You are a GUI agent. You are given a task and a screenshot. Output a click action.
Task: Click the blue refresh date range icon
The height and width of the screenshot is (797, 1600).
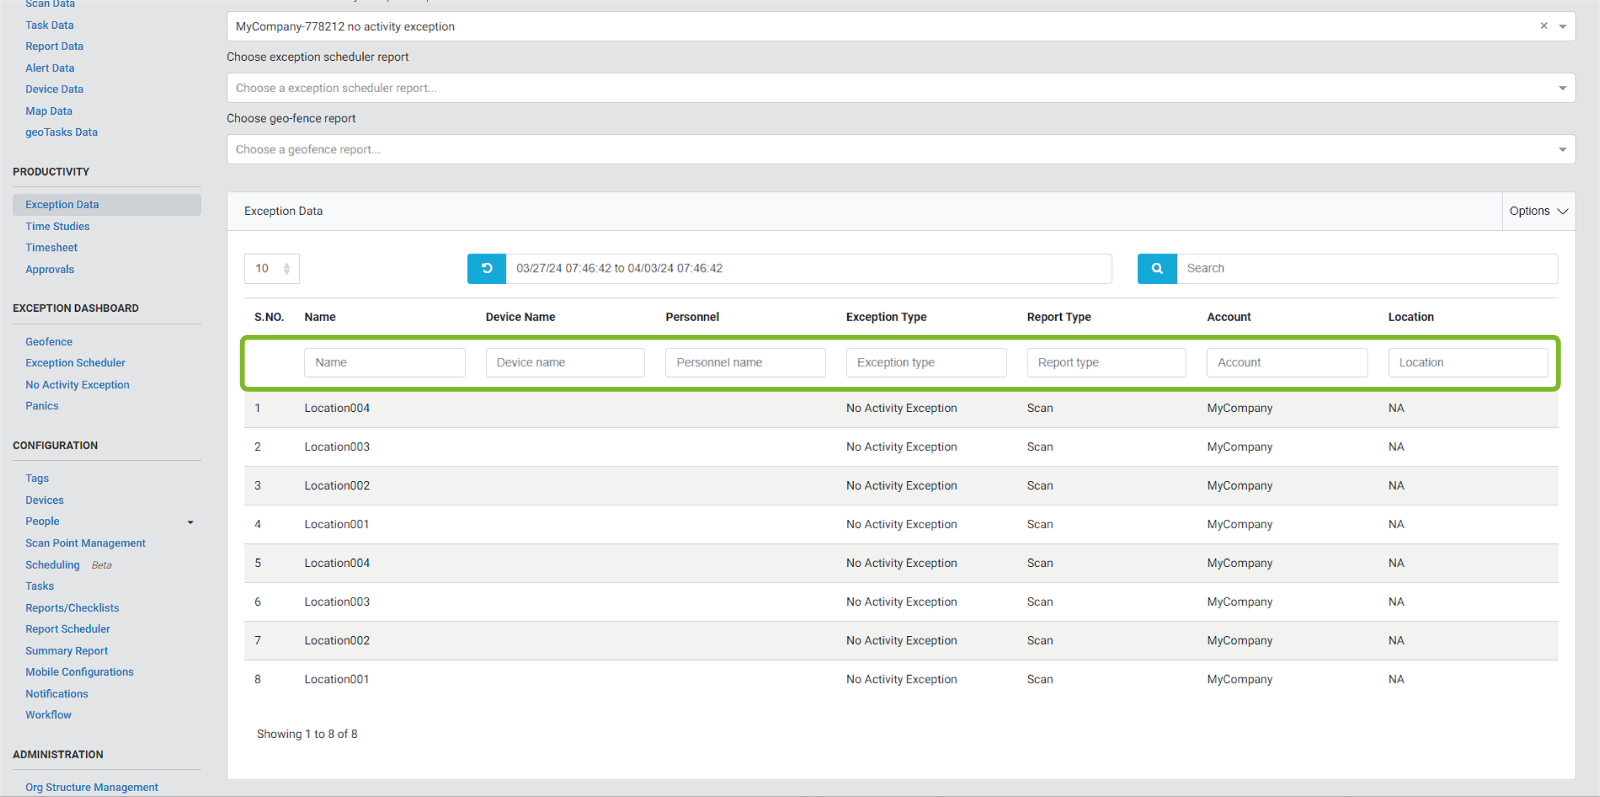click(486, 268)
